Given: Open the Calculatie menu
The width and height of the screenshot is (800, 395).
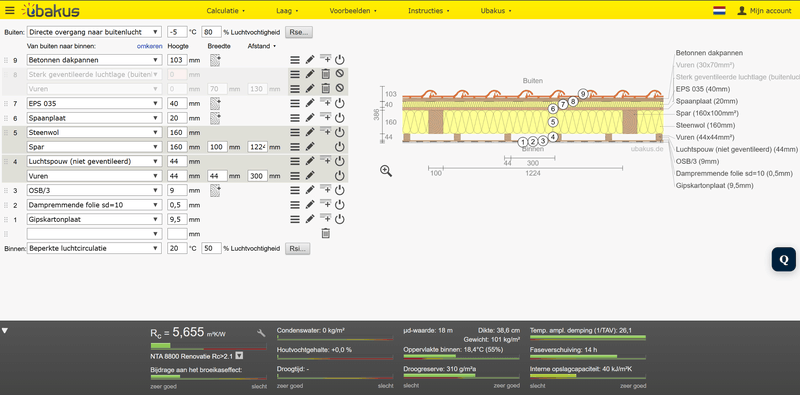Looking at the screenshot, I should [226, 10].
